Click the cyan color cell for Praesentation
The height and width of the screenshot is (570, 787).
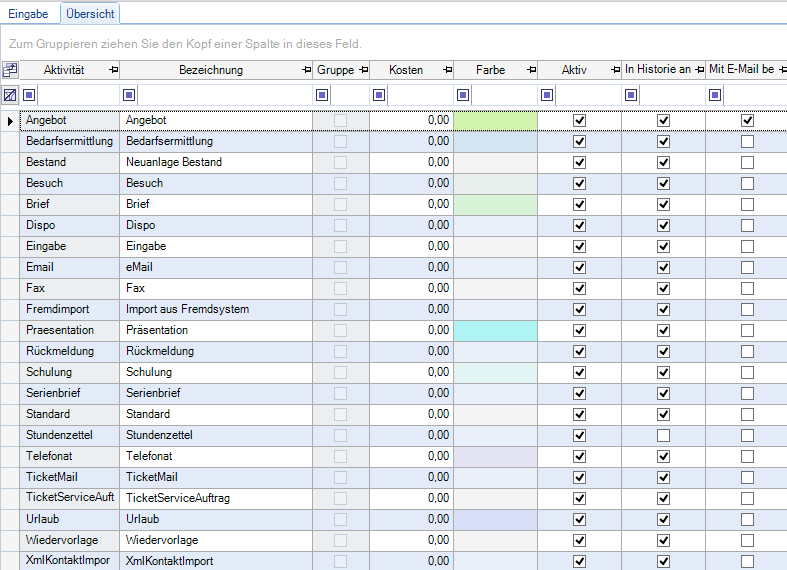tap(495, 330)
